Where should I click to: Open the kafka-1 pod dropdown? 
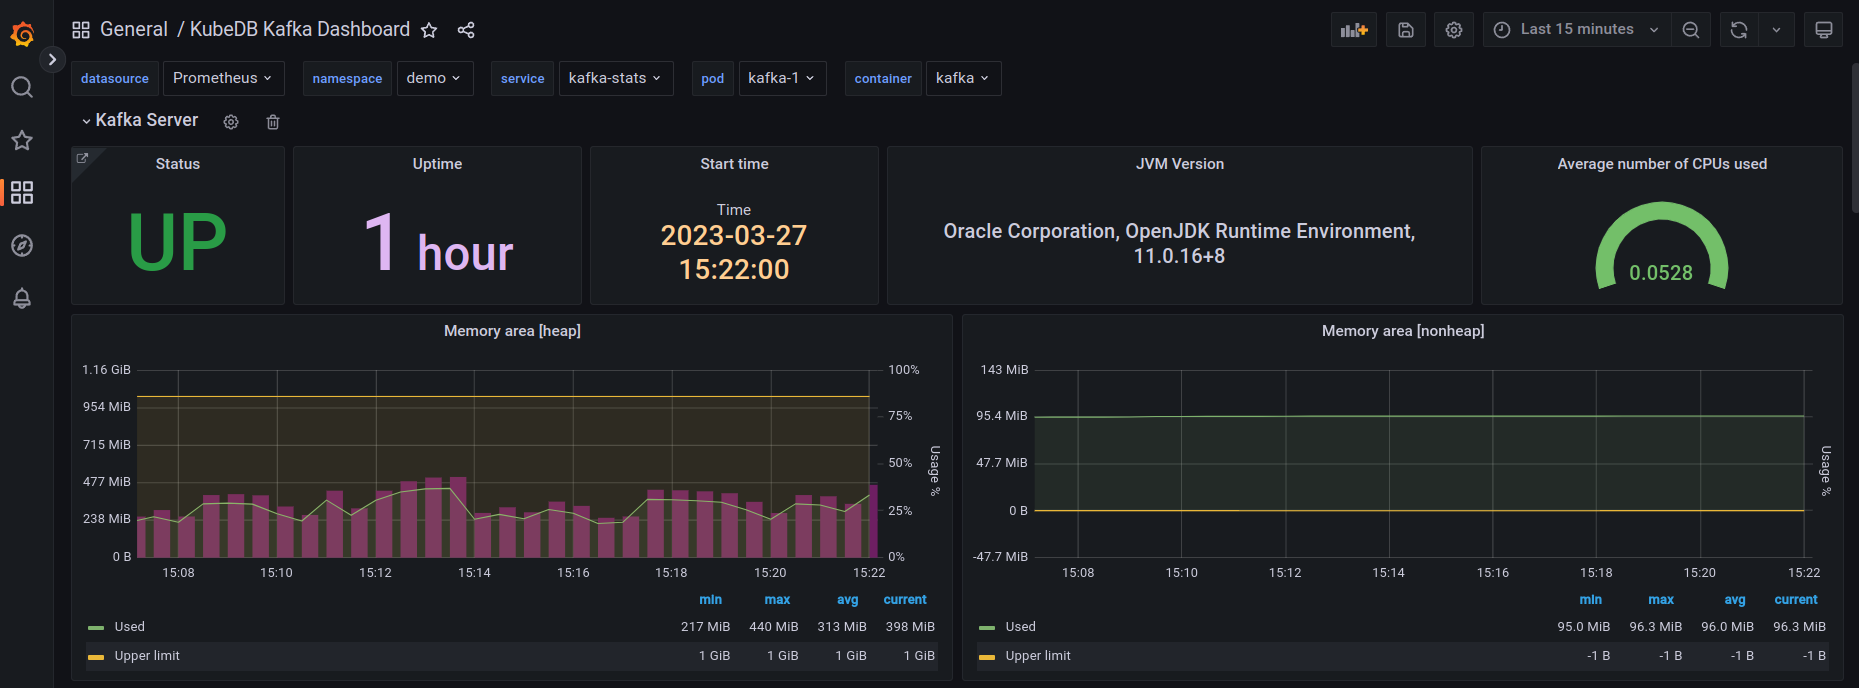(782, 78)
